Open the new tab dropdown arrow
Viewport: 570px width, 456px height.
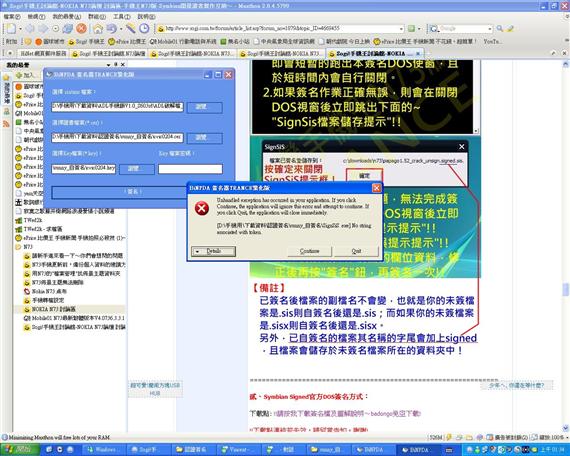point(20,29)
